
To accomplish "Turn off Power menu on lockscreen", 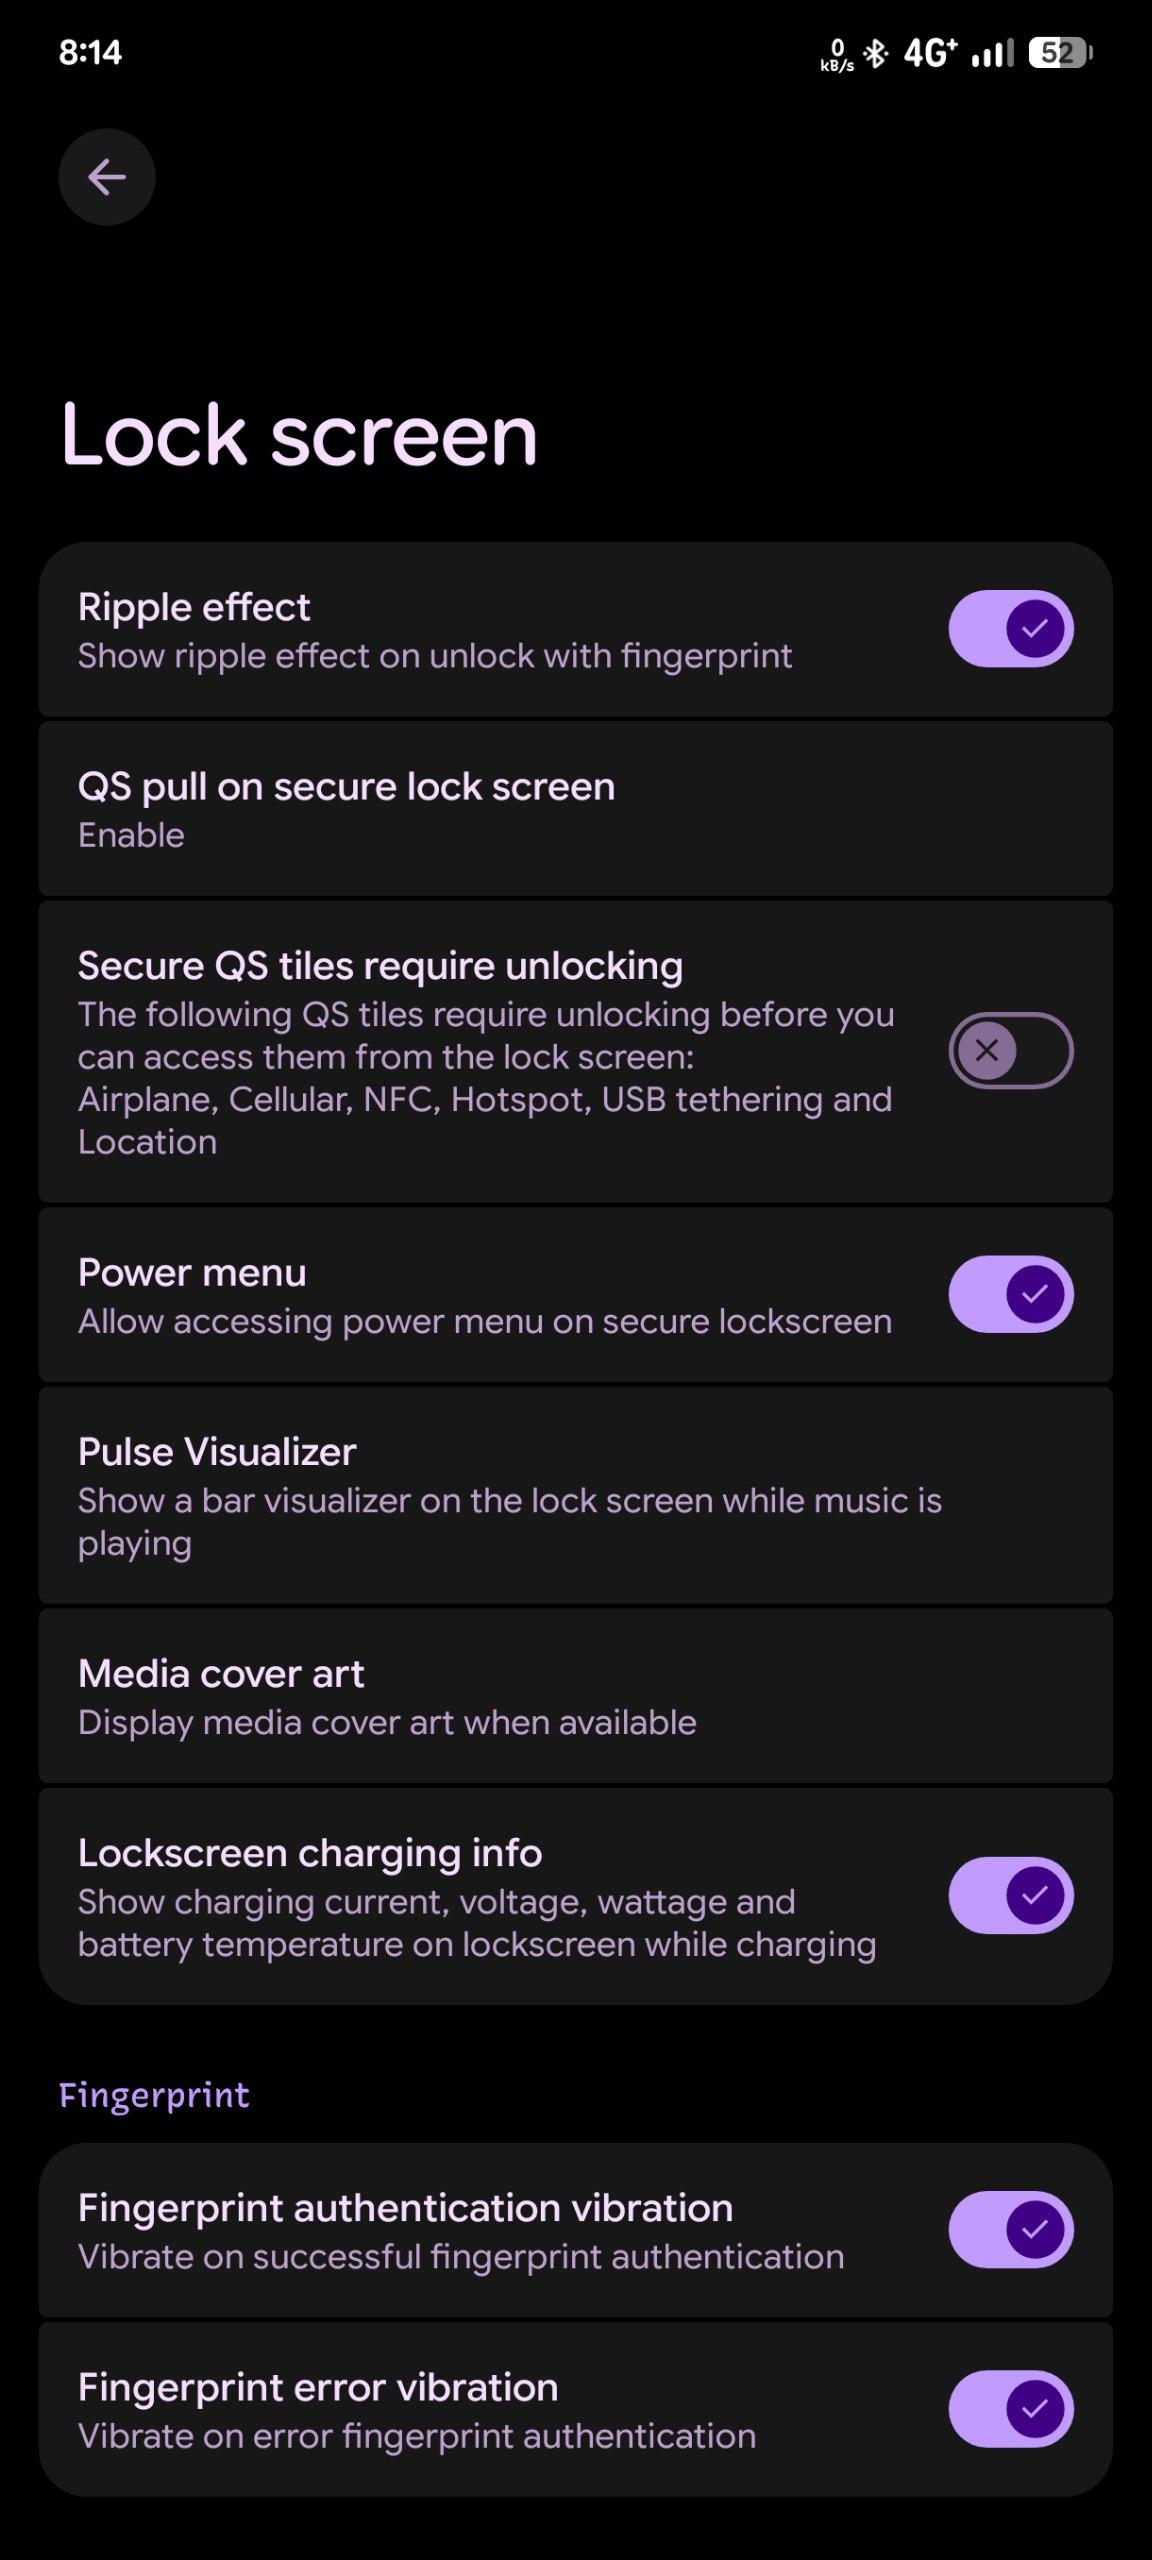I will (1010, 1294).
